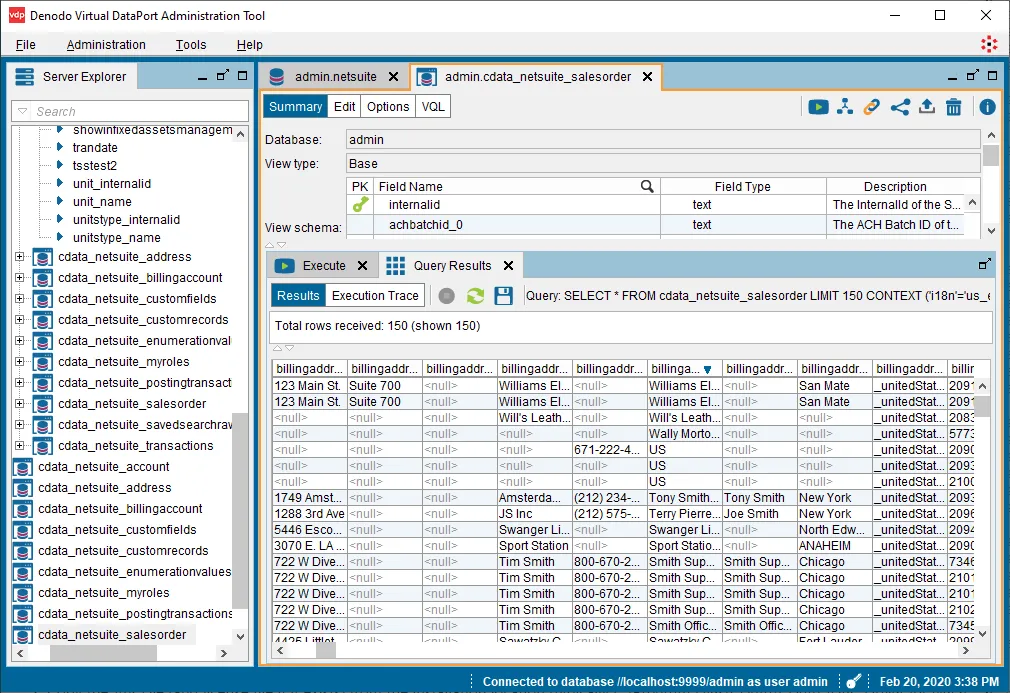Expand the cdata_netsuite_address tree node
This screenshot has height=693, width=1010.
20,256
